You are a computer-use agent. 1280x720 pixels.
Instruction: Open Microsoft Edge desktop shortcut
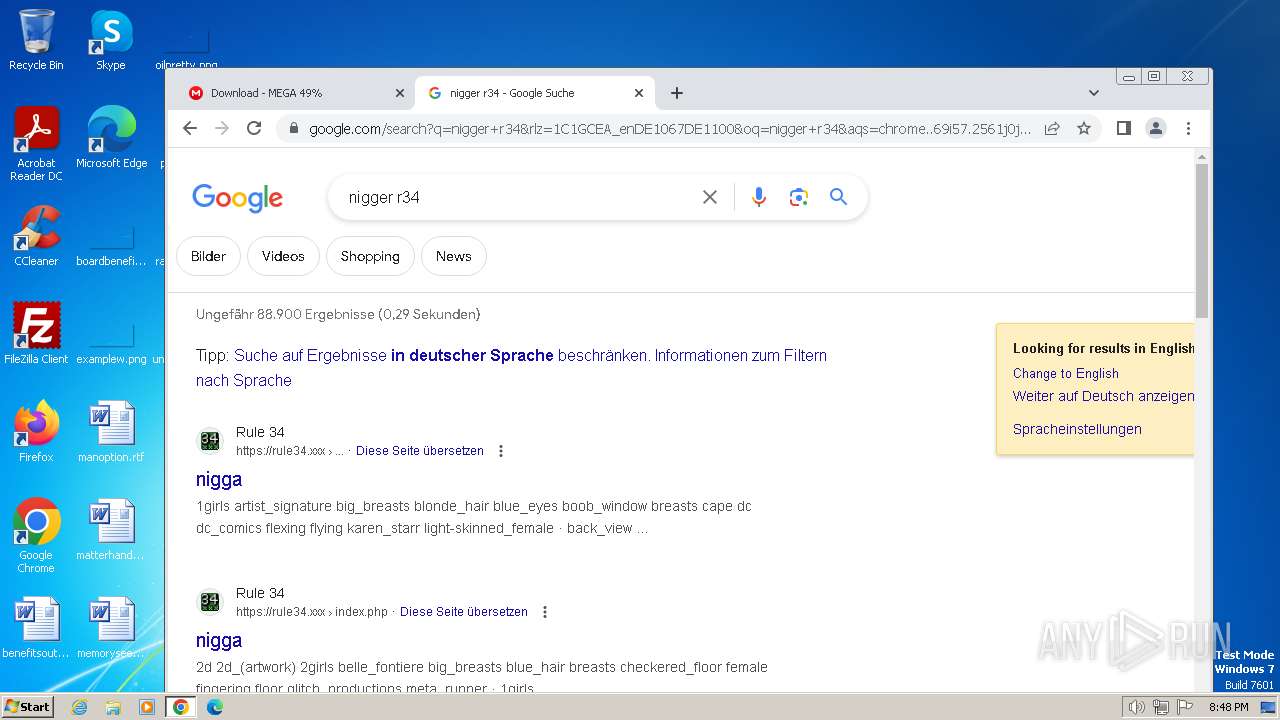111,137
